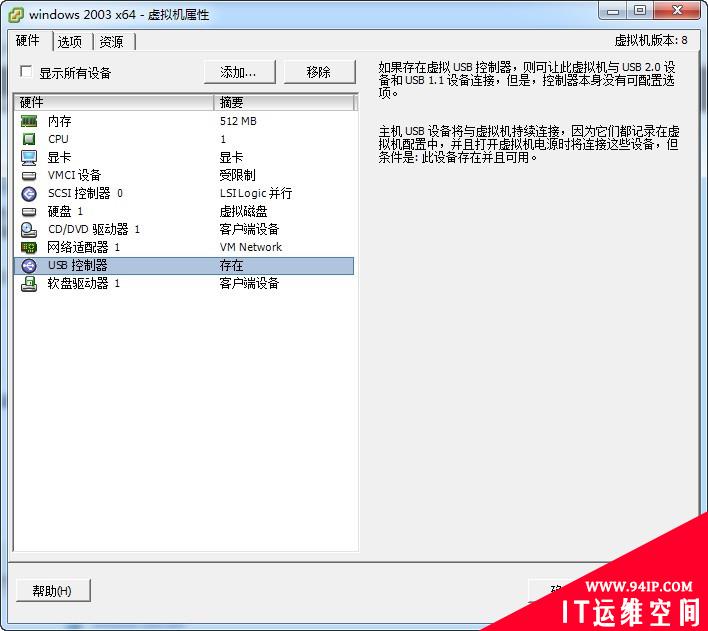Sort by the 硬件 column header

[113, 103]
